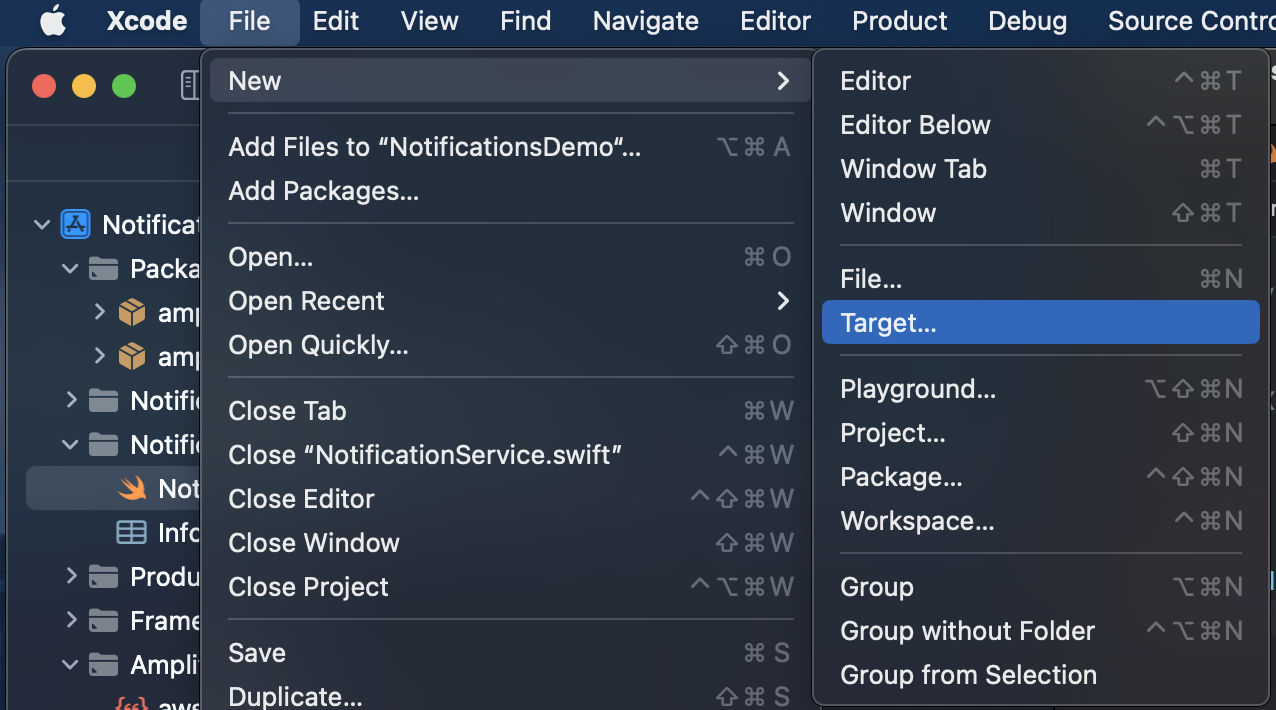Click the Products folder icon
This screenshot has height=710, width=1276.
coord(103,577)
